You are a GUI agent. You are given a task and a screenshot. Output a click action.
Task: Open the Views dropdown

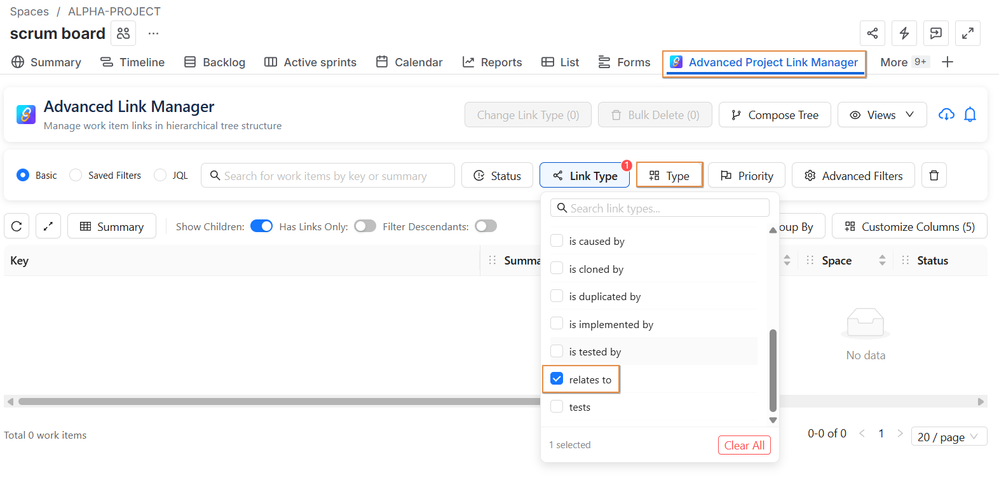click(882, 115)
